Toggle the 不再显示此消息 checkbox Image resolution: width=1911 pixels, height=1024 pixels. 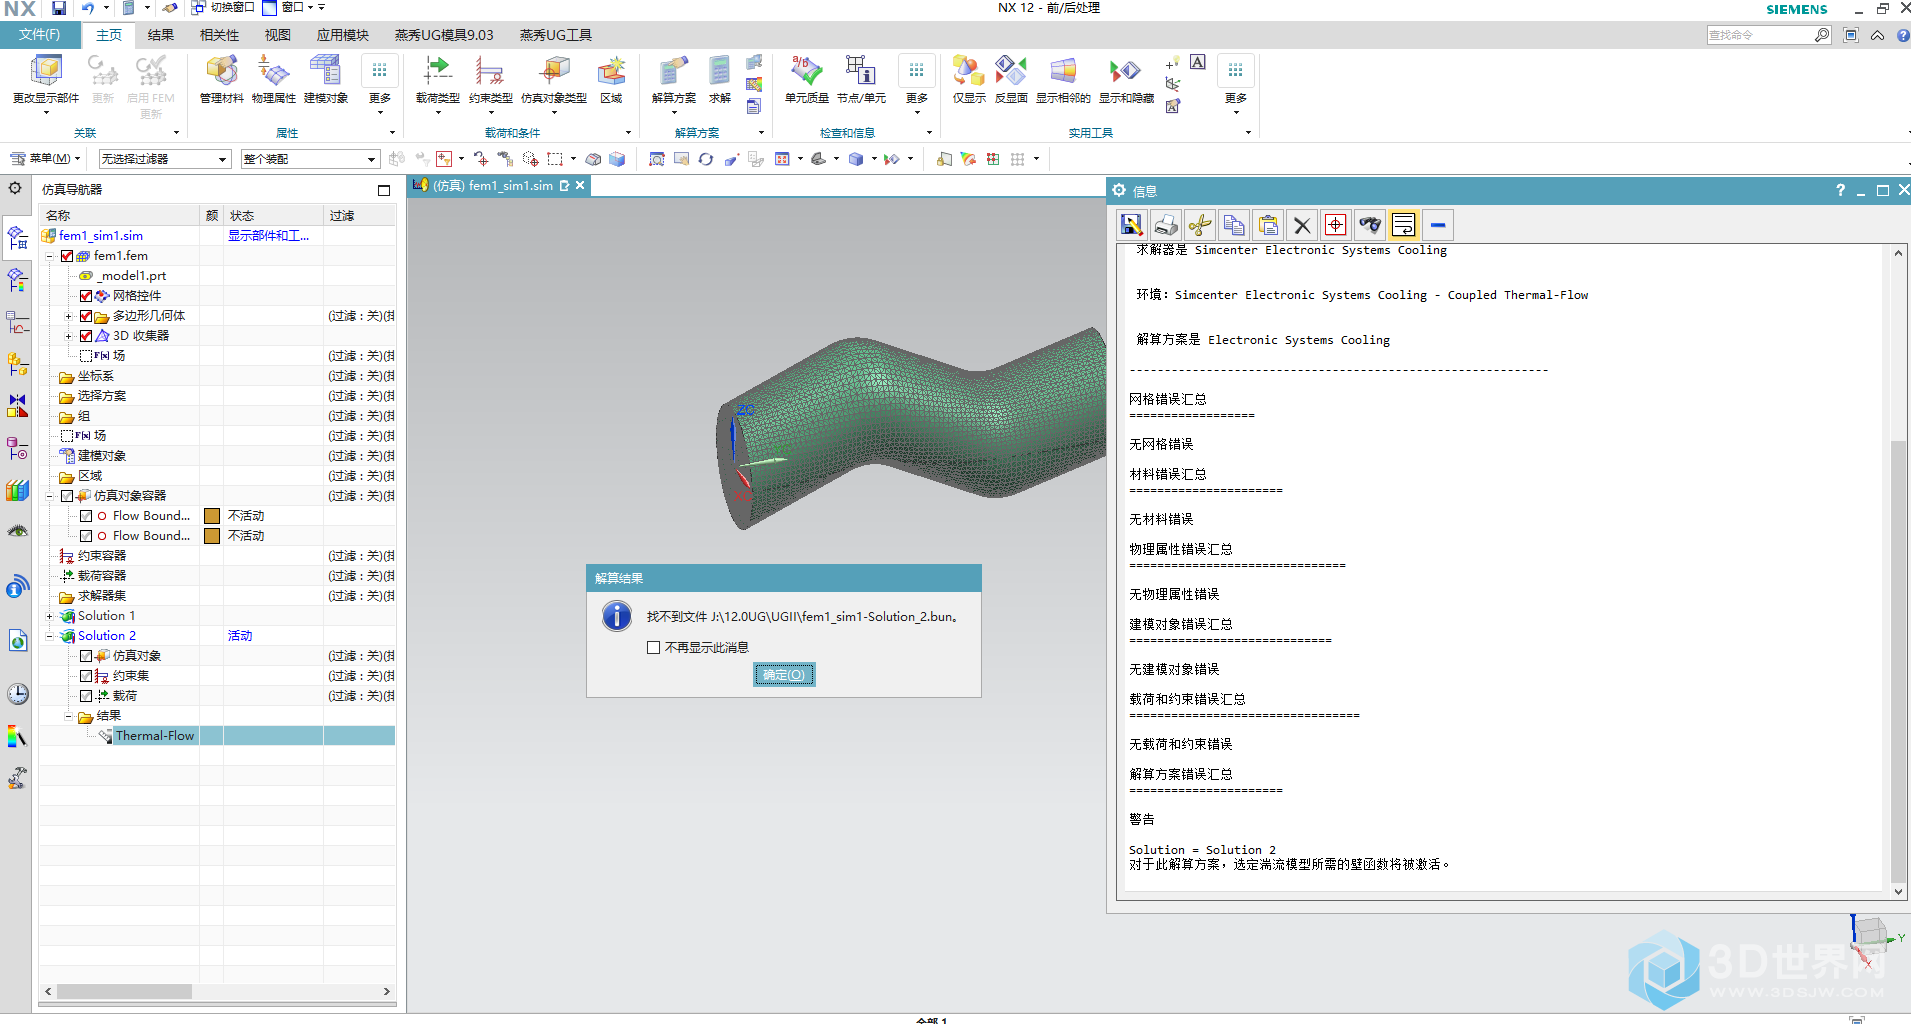click(654, 647)
